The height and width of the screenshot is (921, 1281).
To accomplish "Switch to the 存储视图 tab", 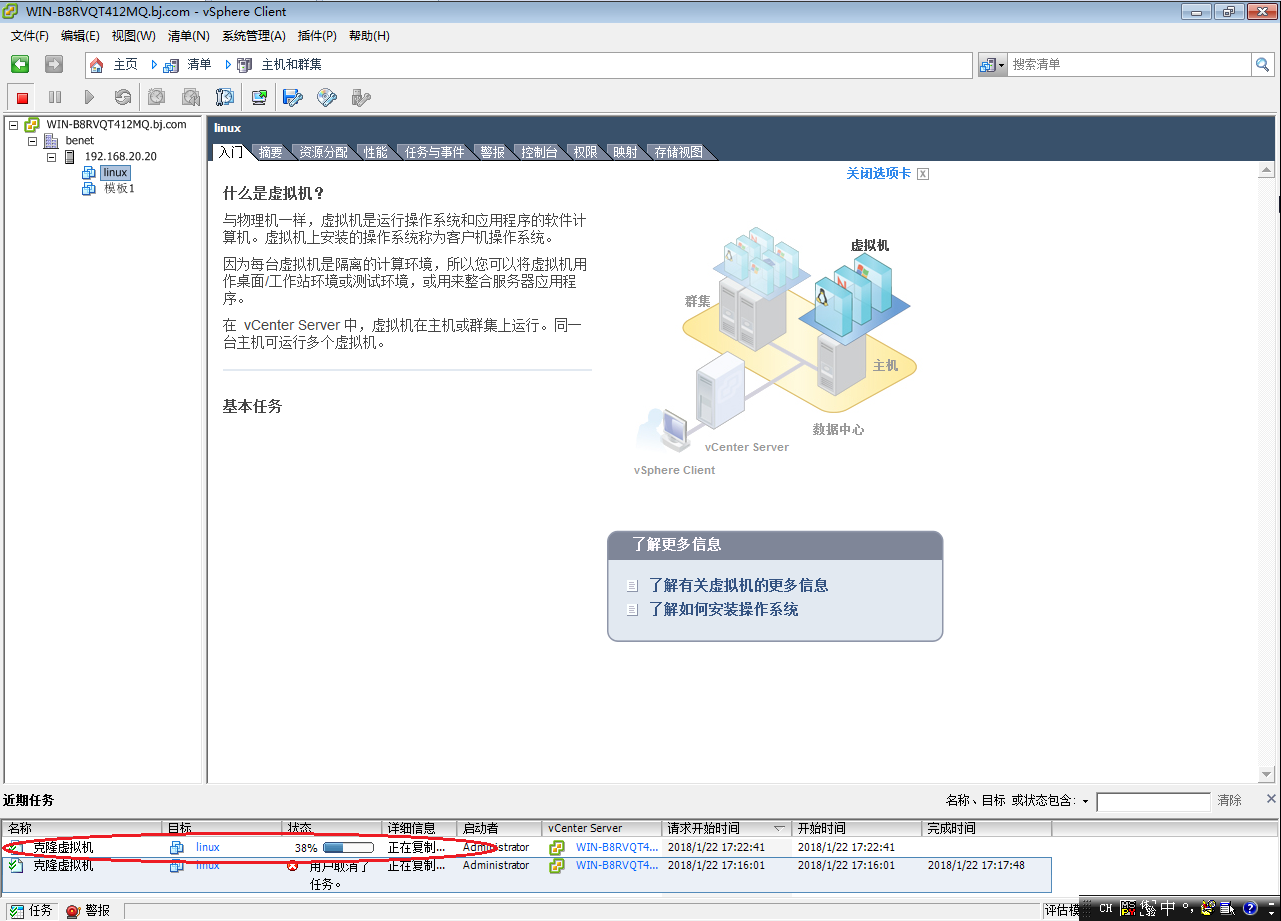I will pyautogui.click(x=678, y=153).
